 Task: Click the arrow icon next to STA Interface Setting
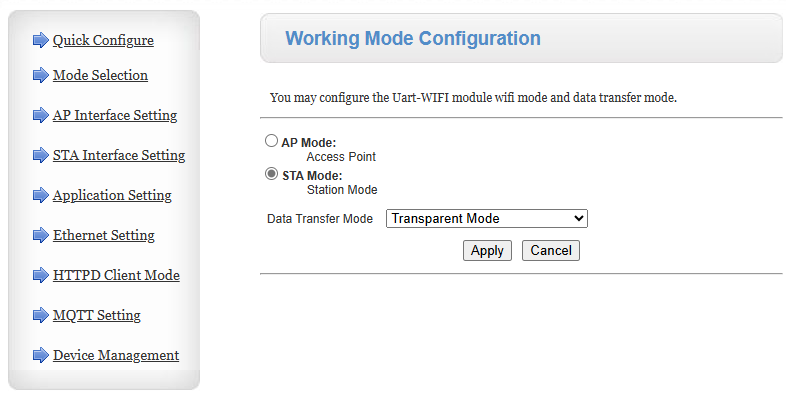click(41, 155)
